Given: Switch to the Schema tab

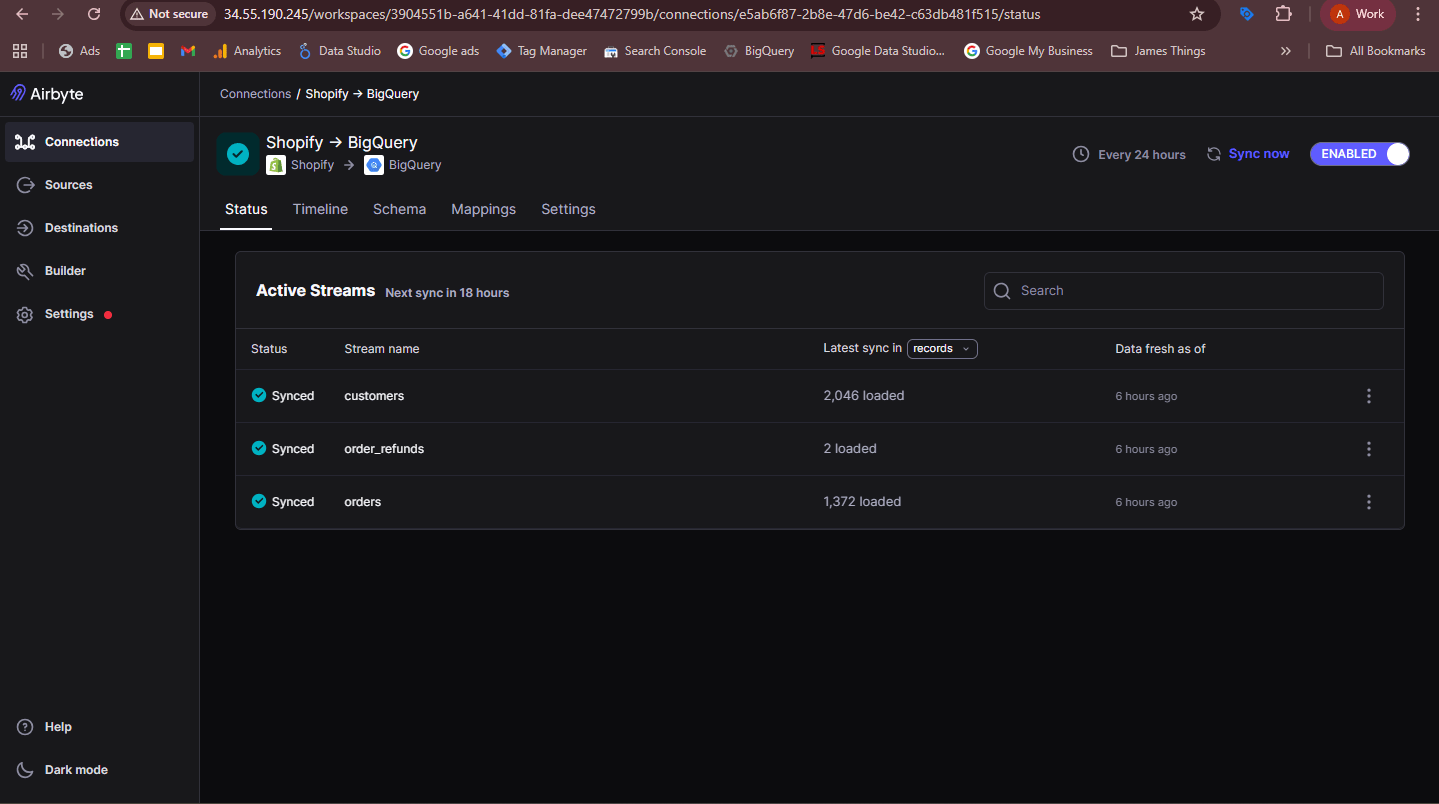Looking at the screenshot, I should 399,209.
